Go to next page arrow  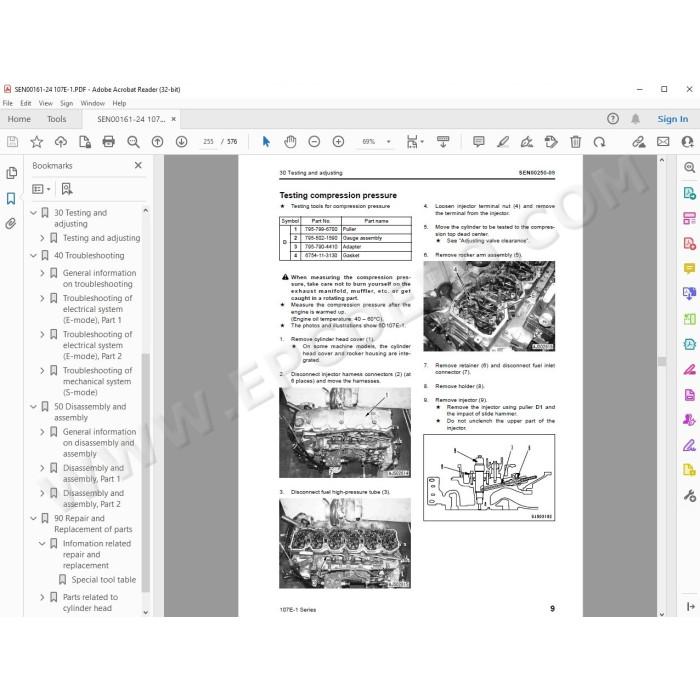tap(181, 142)
